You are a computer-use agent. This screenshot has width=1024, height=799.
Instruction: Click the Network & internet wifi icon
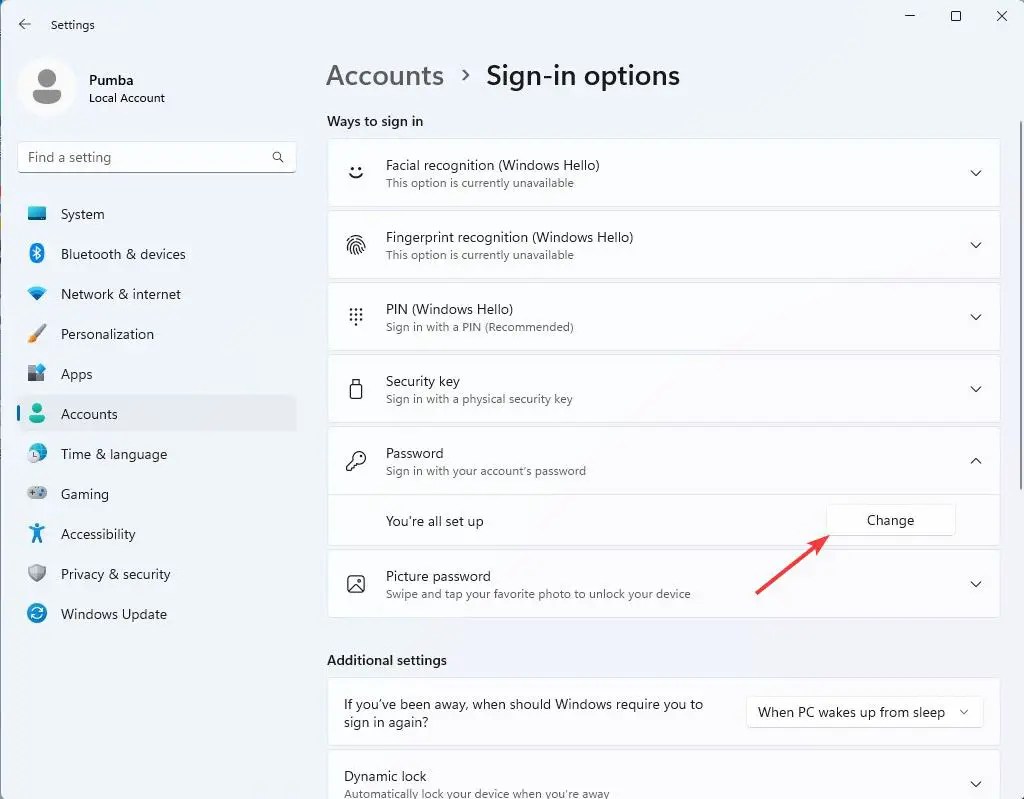[37, 294]
